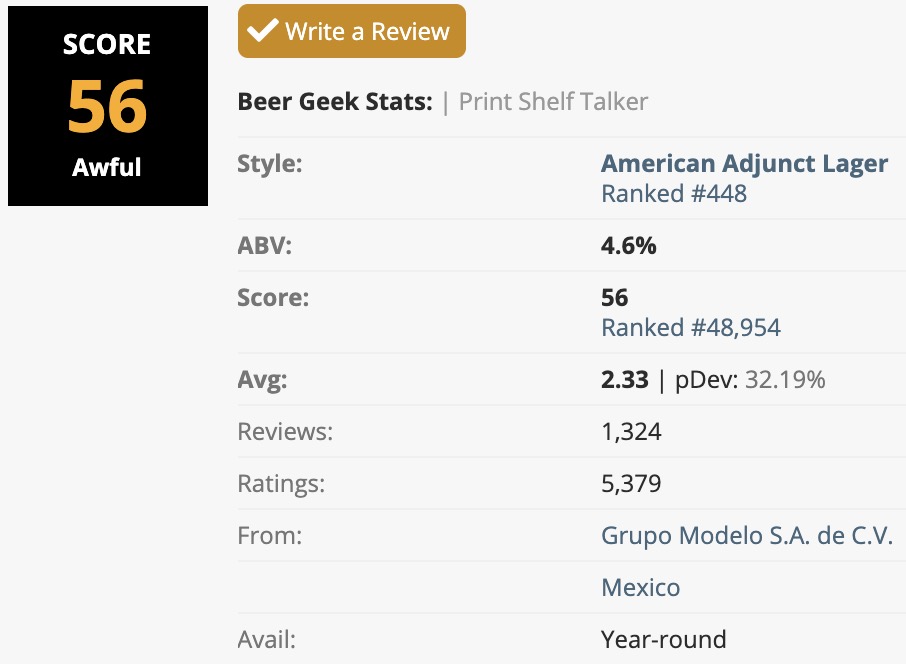Click the 2.33 average rating value
The width and height of the screenshot is (906, 664).
[x=624, y=380]
